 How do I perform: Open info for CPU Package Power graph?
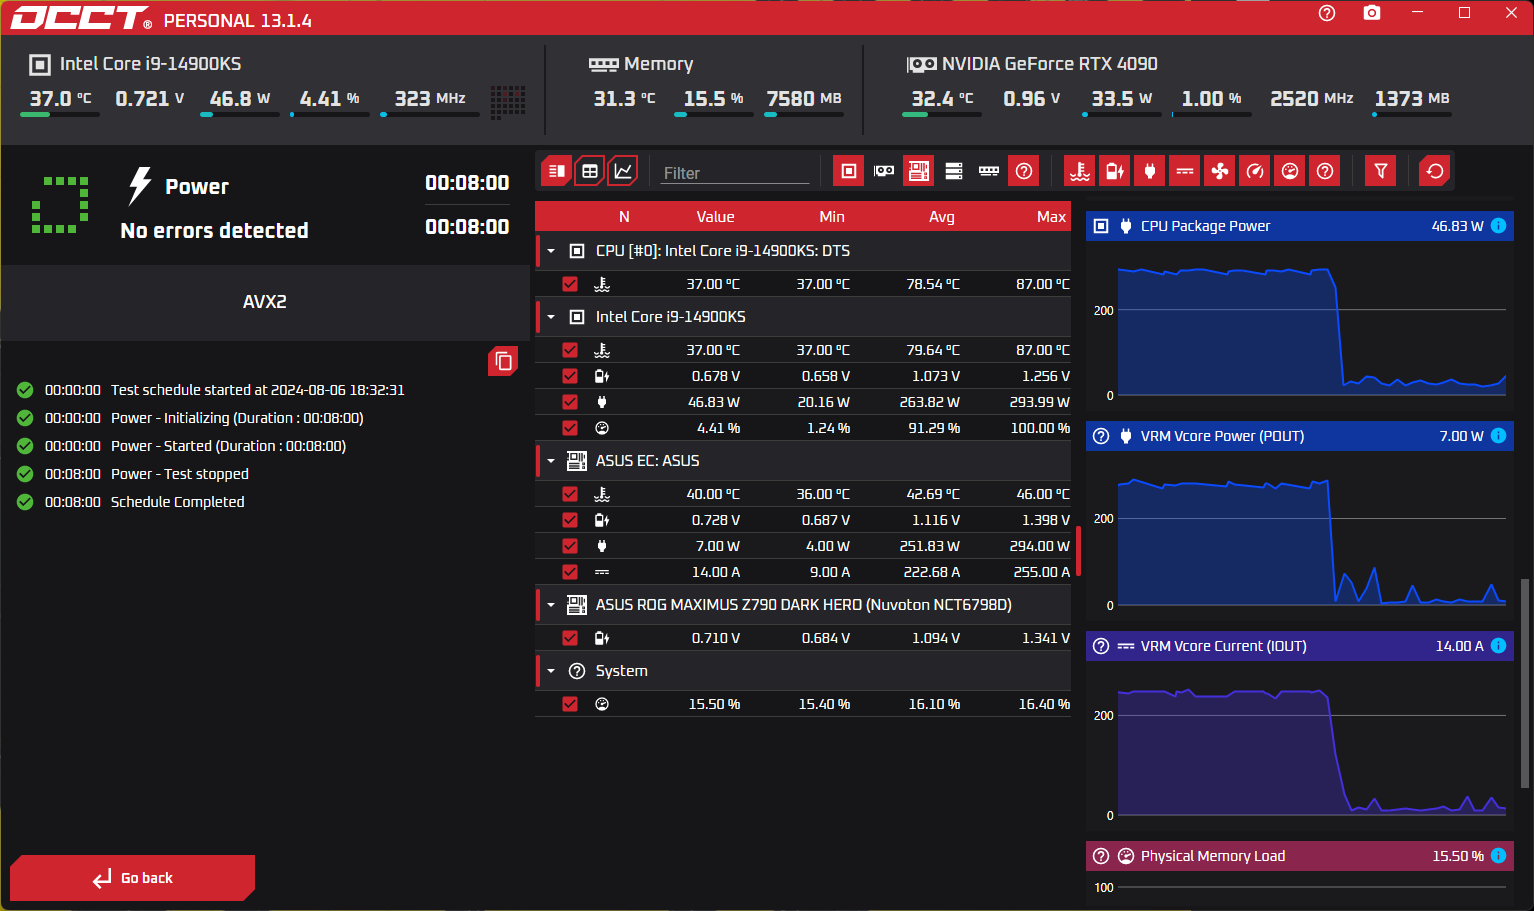(x=1498, y=226)
